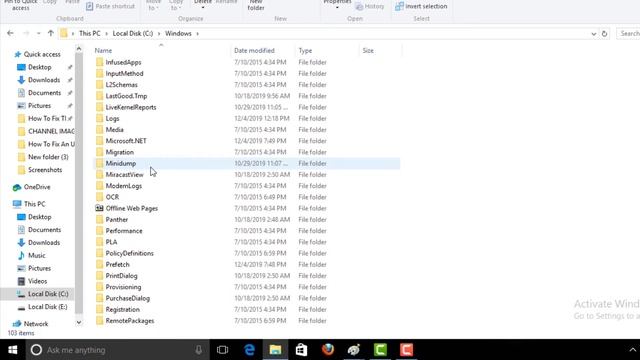
Task: Select the LiveKernelReports folder name
Action: (131, 107)
